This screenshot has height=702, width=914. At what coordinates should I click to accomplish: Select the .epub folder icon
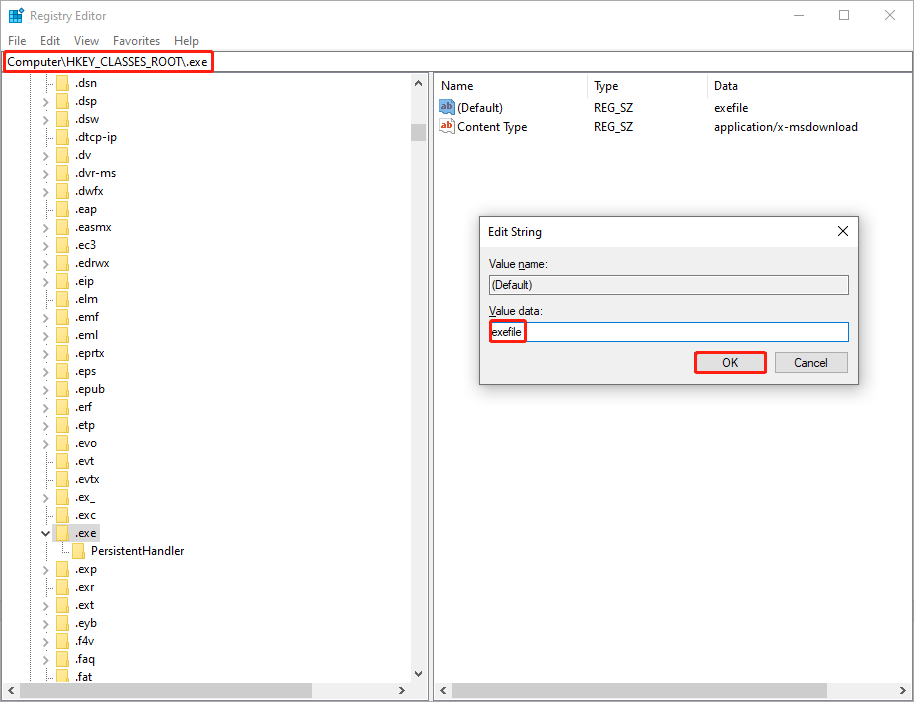click(x=62, y=389)
